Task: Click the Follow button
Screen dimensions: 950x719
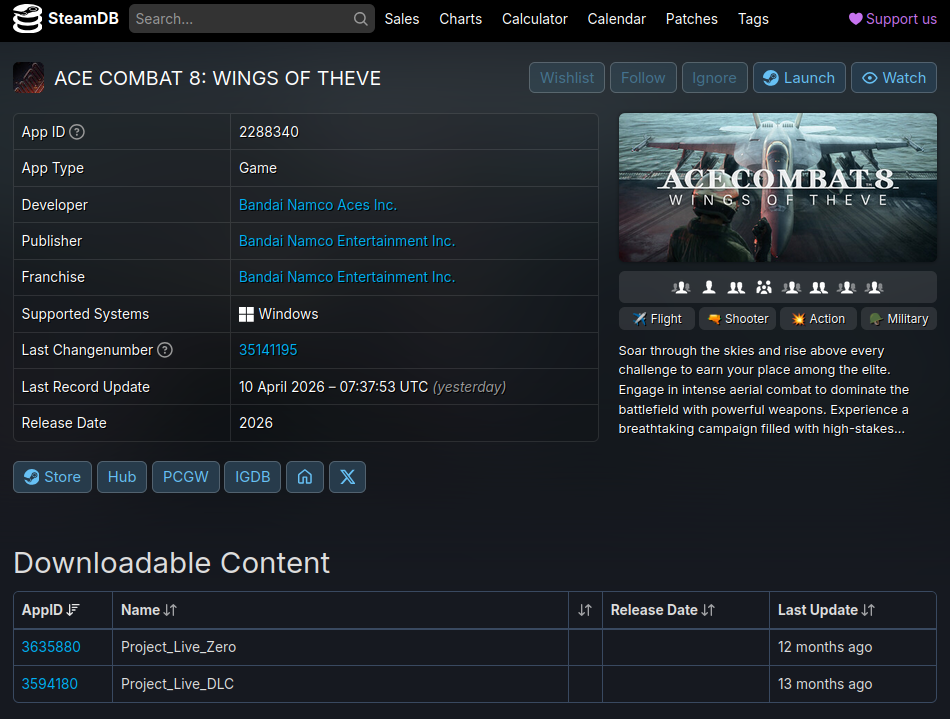Action: coord(643,78)
